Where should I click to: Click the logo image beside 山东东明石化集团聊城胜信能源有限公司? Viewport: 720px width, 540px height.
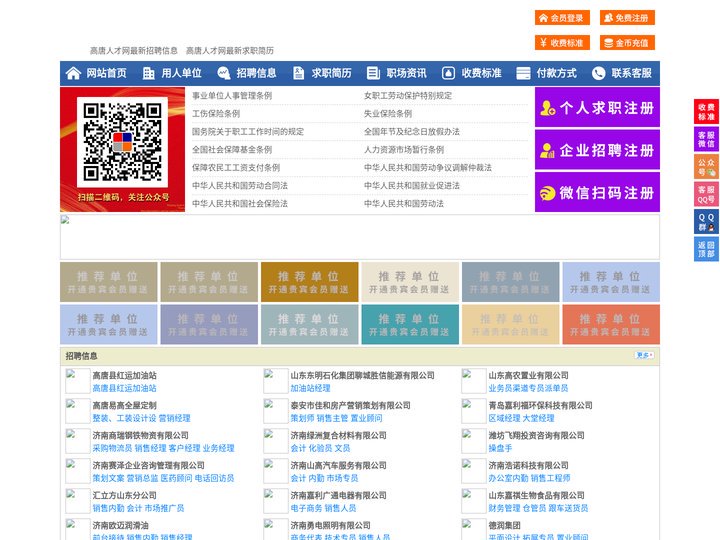(276, 381)
